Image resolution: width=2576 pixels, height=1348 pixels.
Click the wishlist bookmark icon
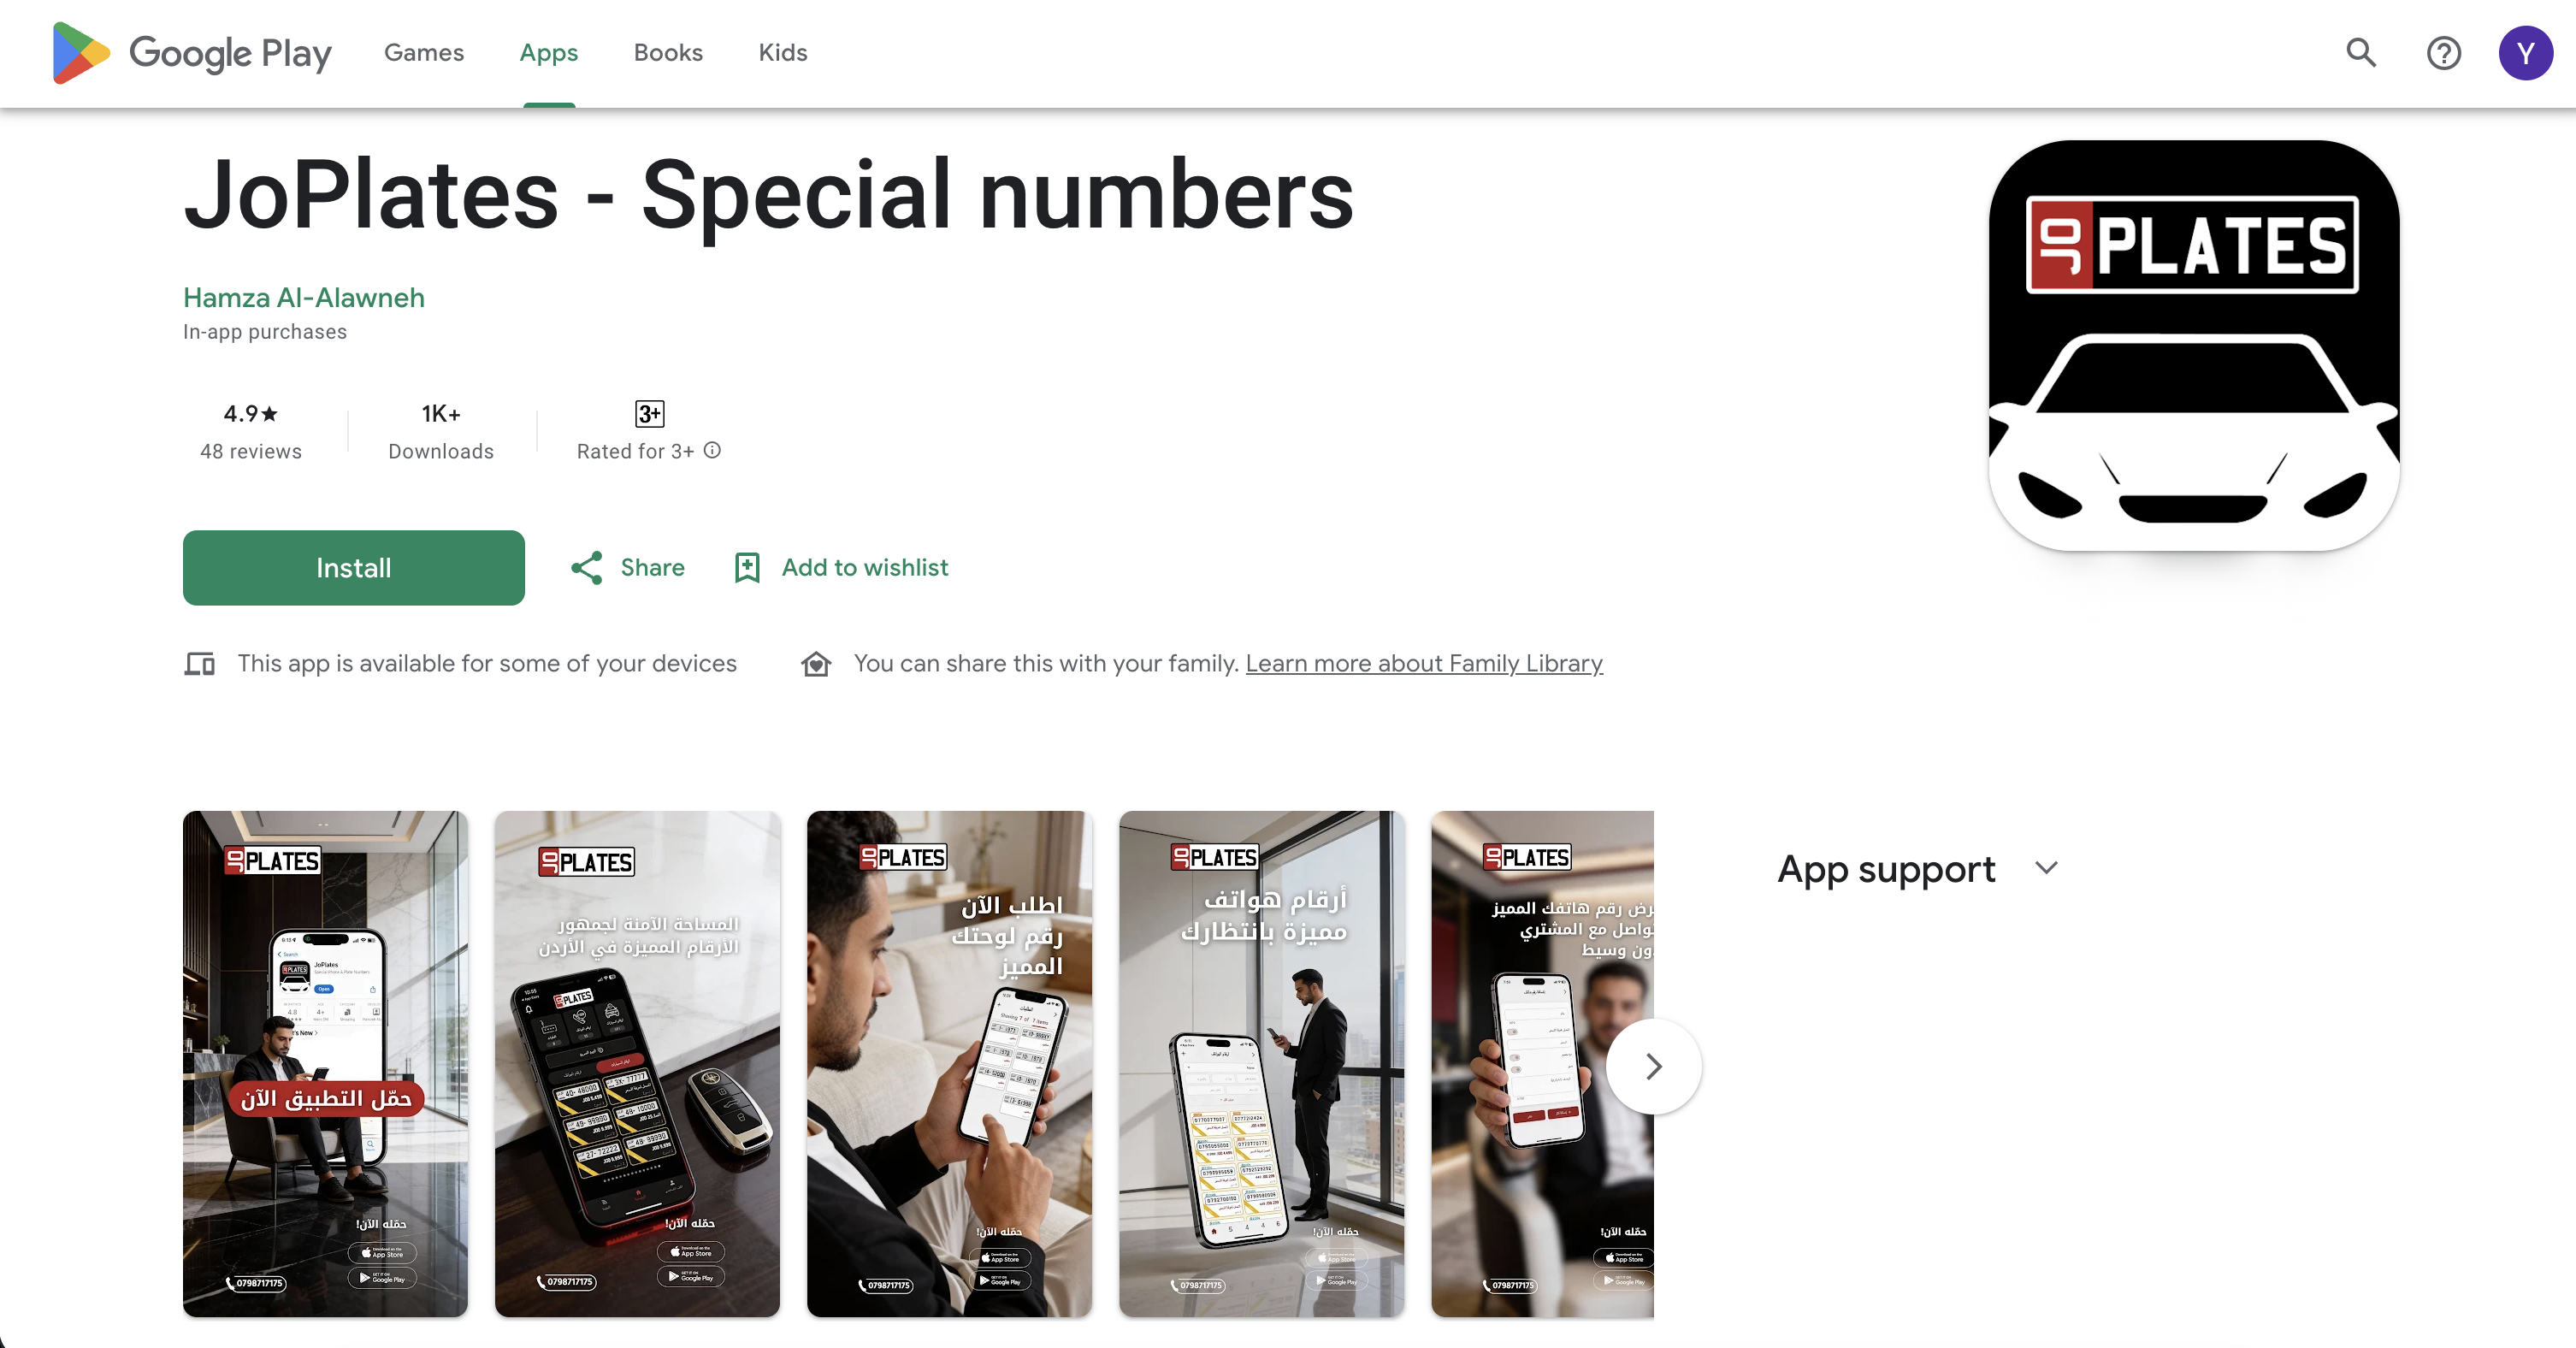coord(747,568)
